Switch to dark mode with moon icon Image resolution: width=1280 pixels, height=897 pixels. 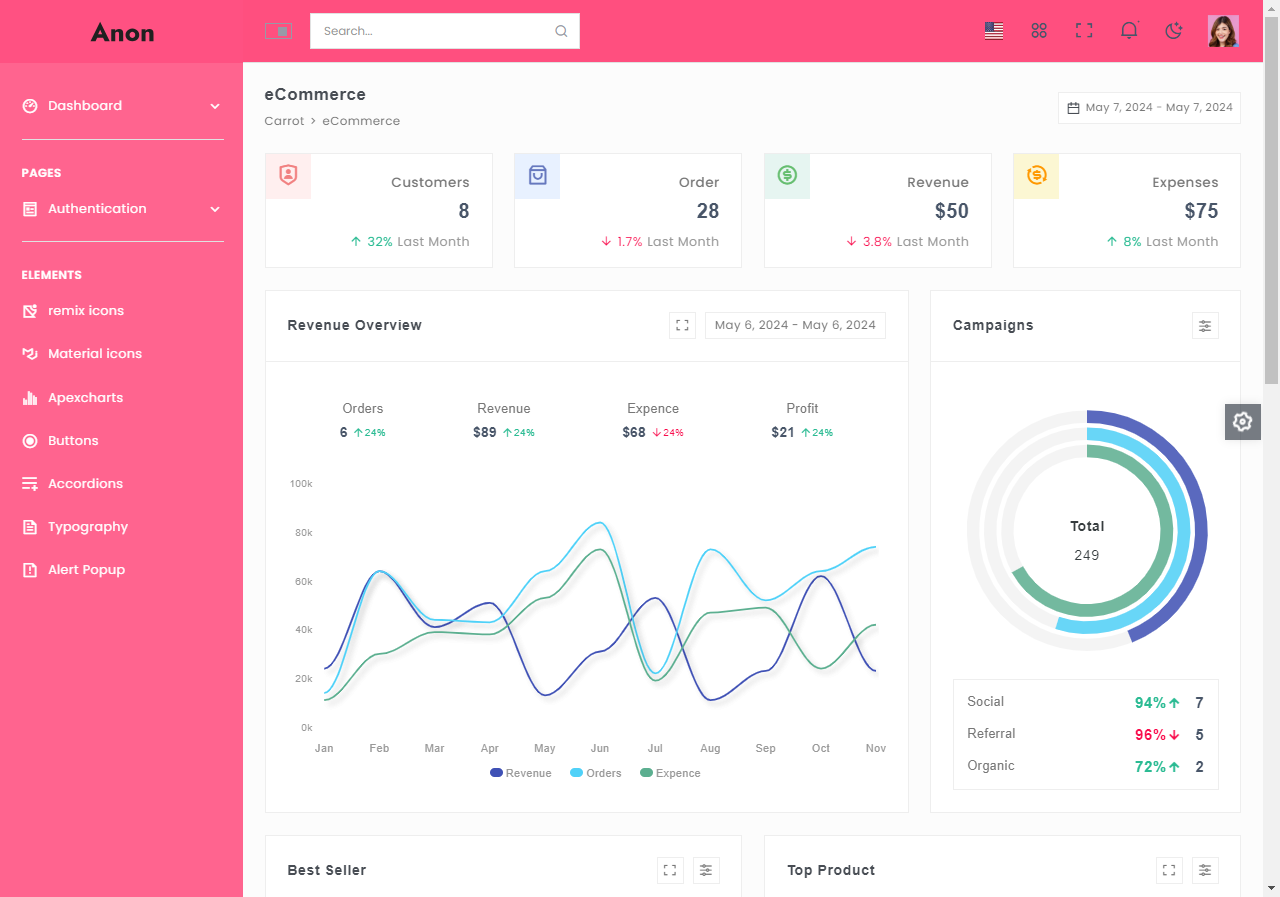(x=1174, y=31)
